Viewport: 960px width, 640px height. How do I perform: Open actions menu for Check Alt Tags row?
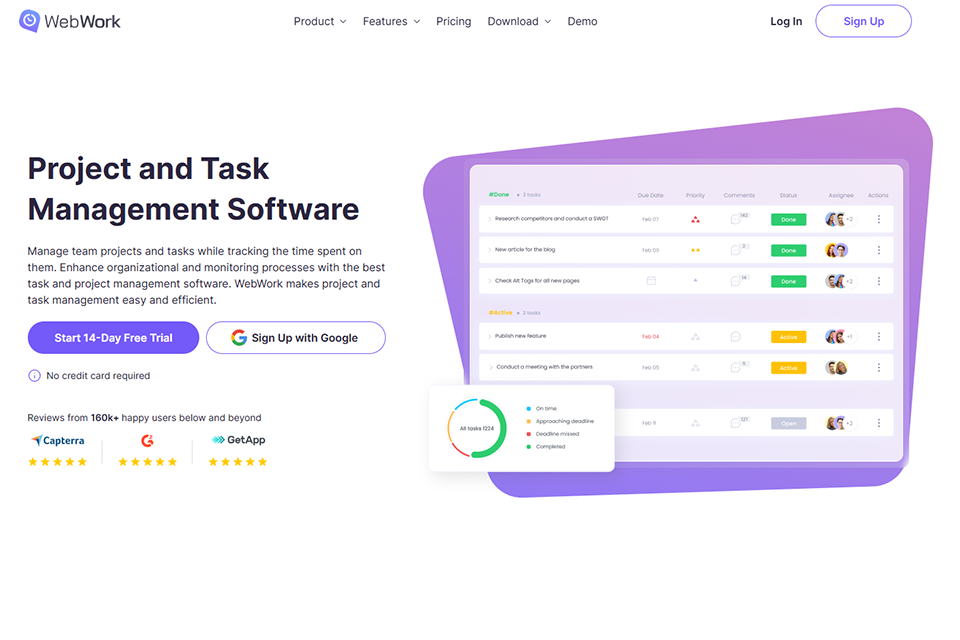click(879, 281)
